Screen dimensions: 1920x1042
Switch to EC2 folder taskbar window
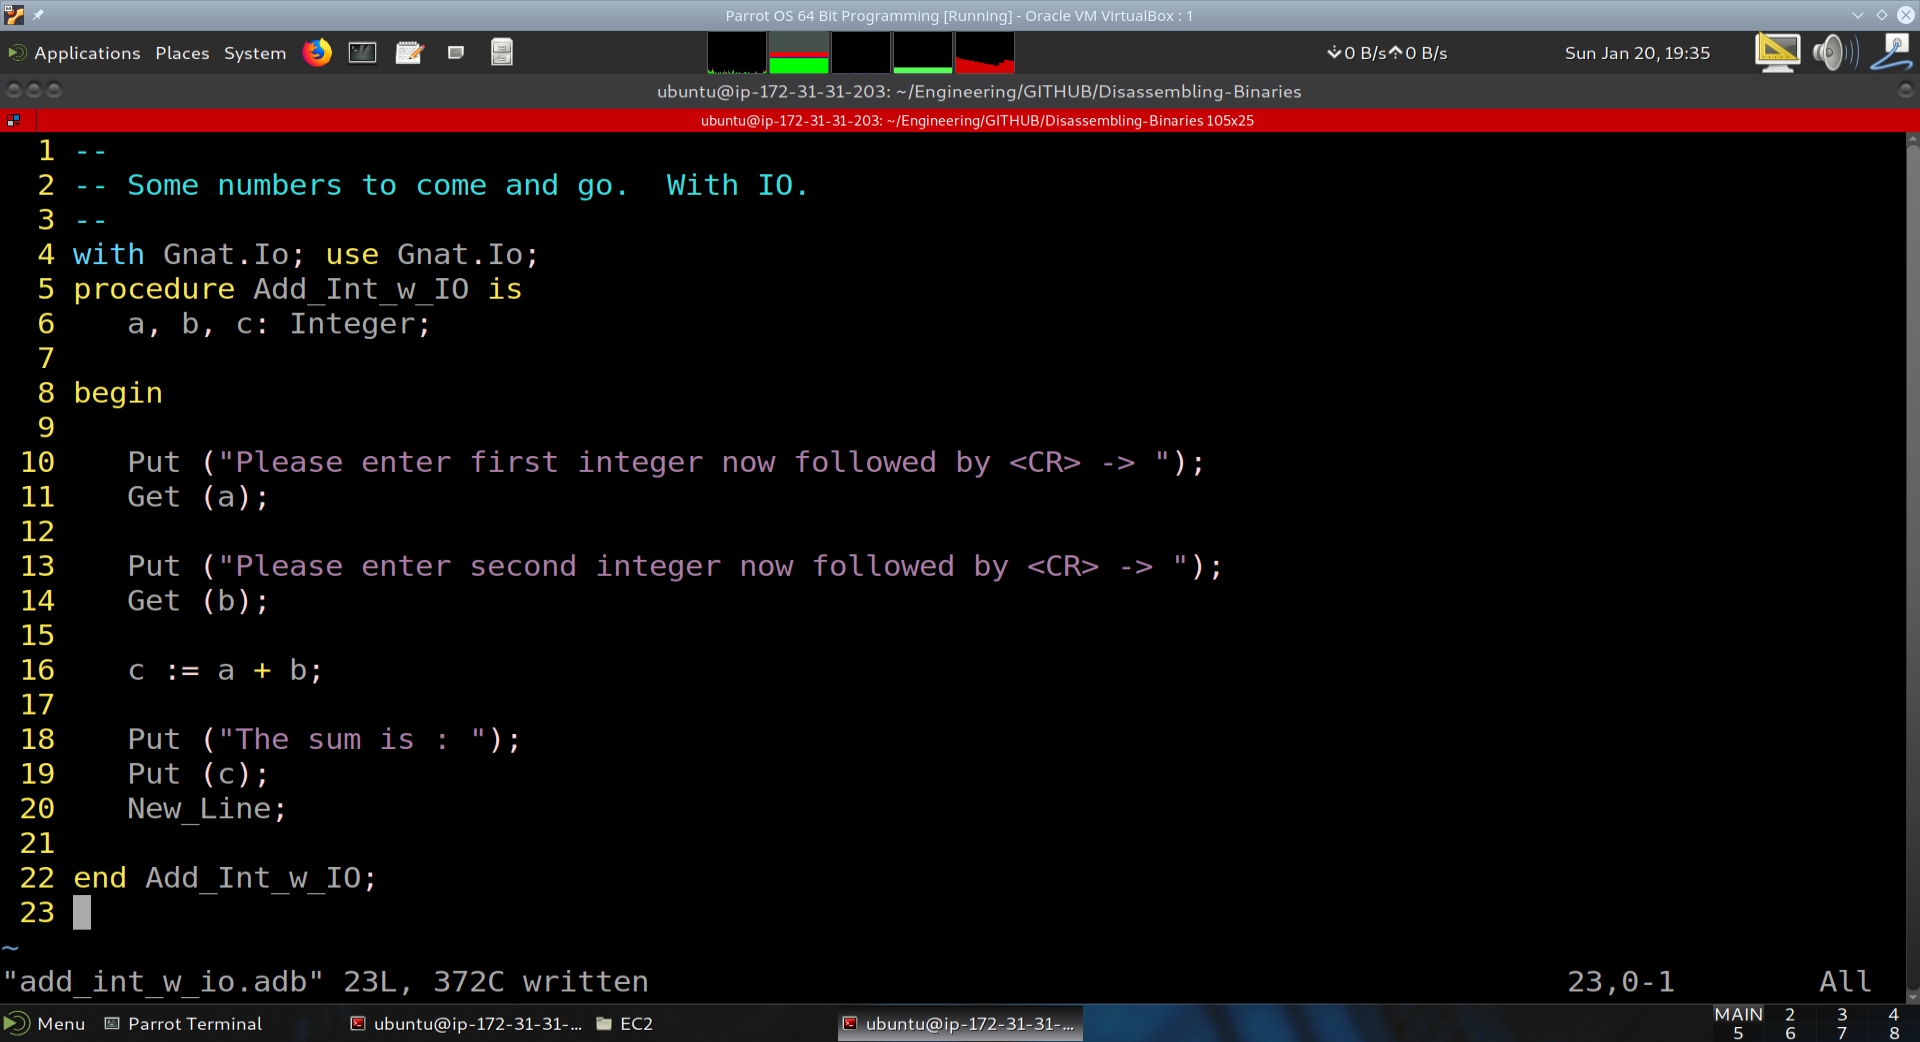pyautogui.click(x=625, y=1023)
